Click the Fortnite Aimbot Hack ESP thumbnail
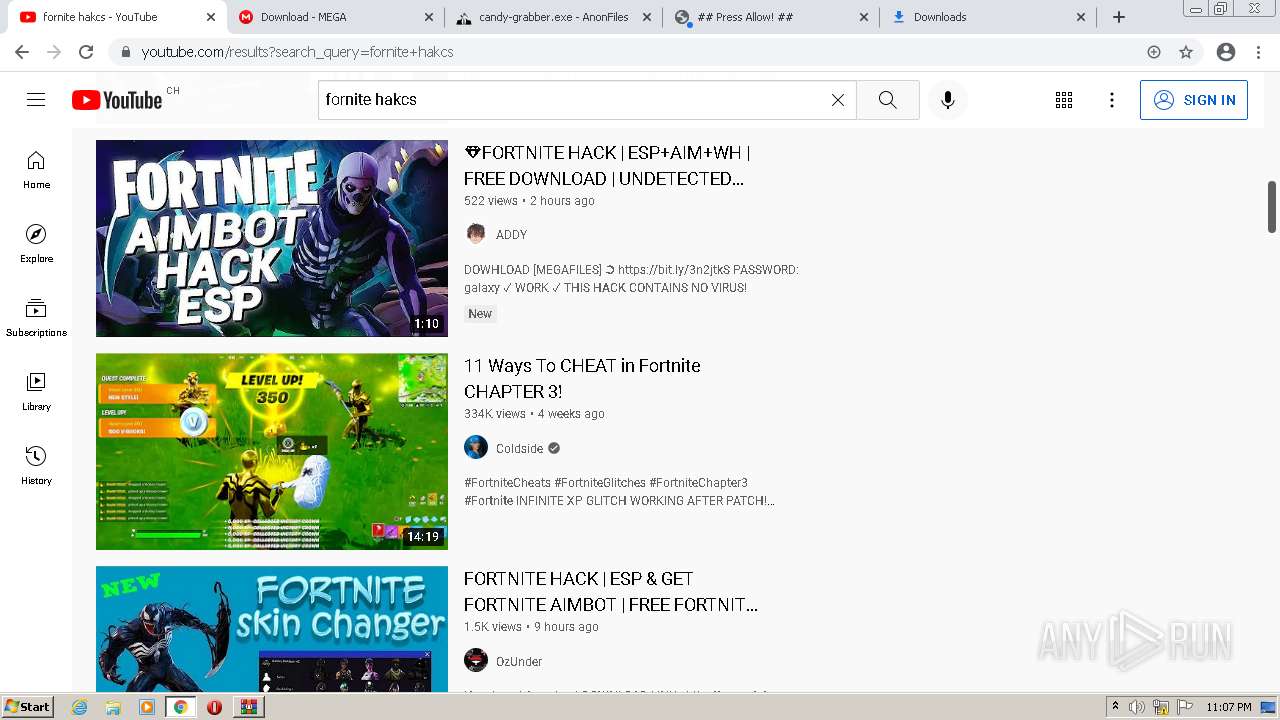 point(272,238)
